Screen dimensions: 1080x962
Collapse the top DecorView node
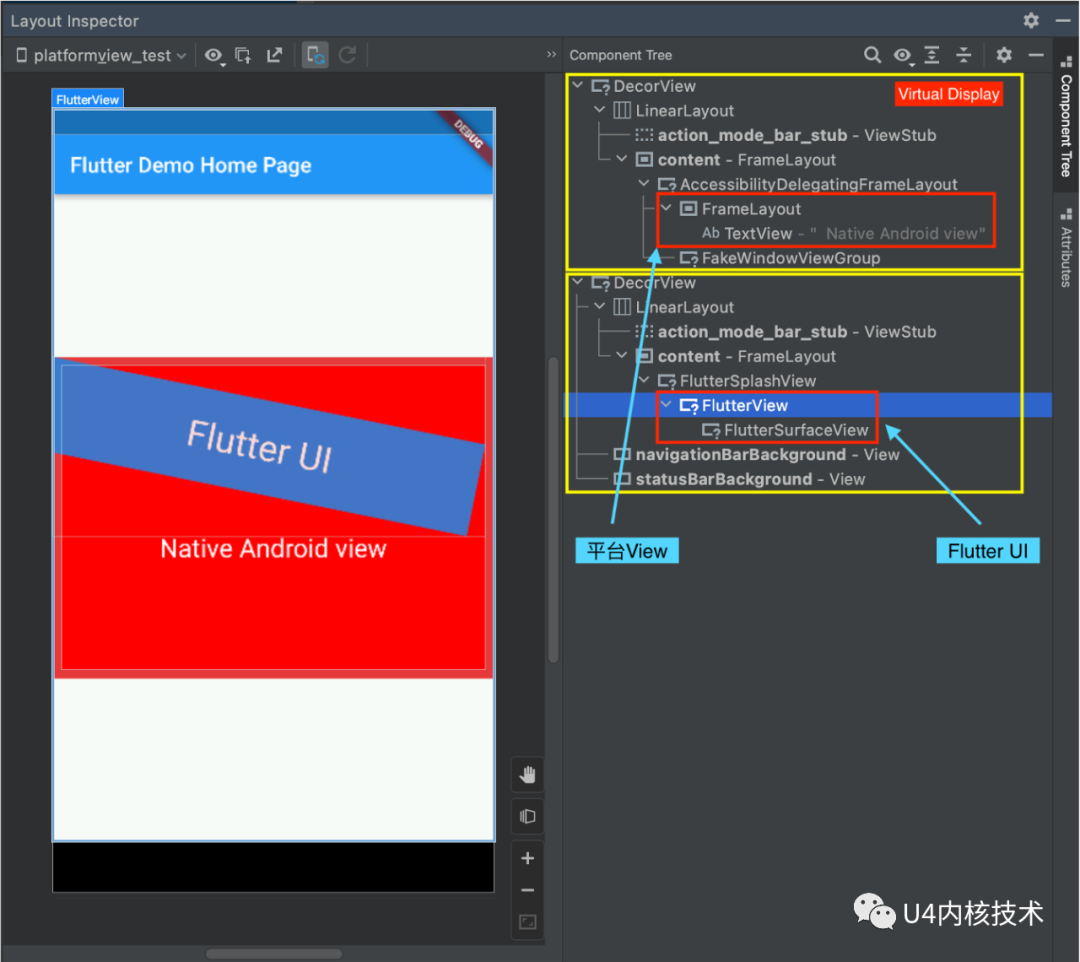[x=577, y=86]
